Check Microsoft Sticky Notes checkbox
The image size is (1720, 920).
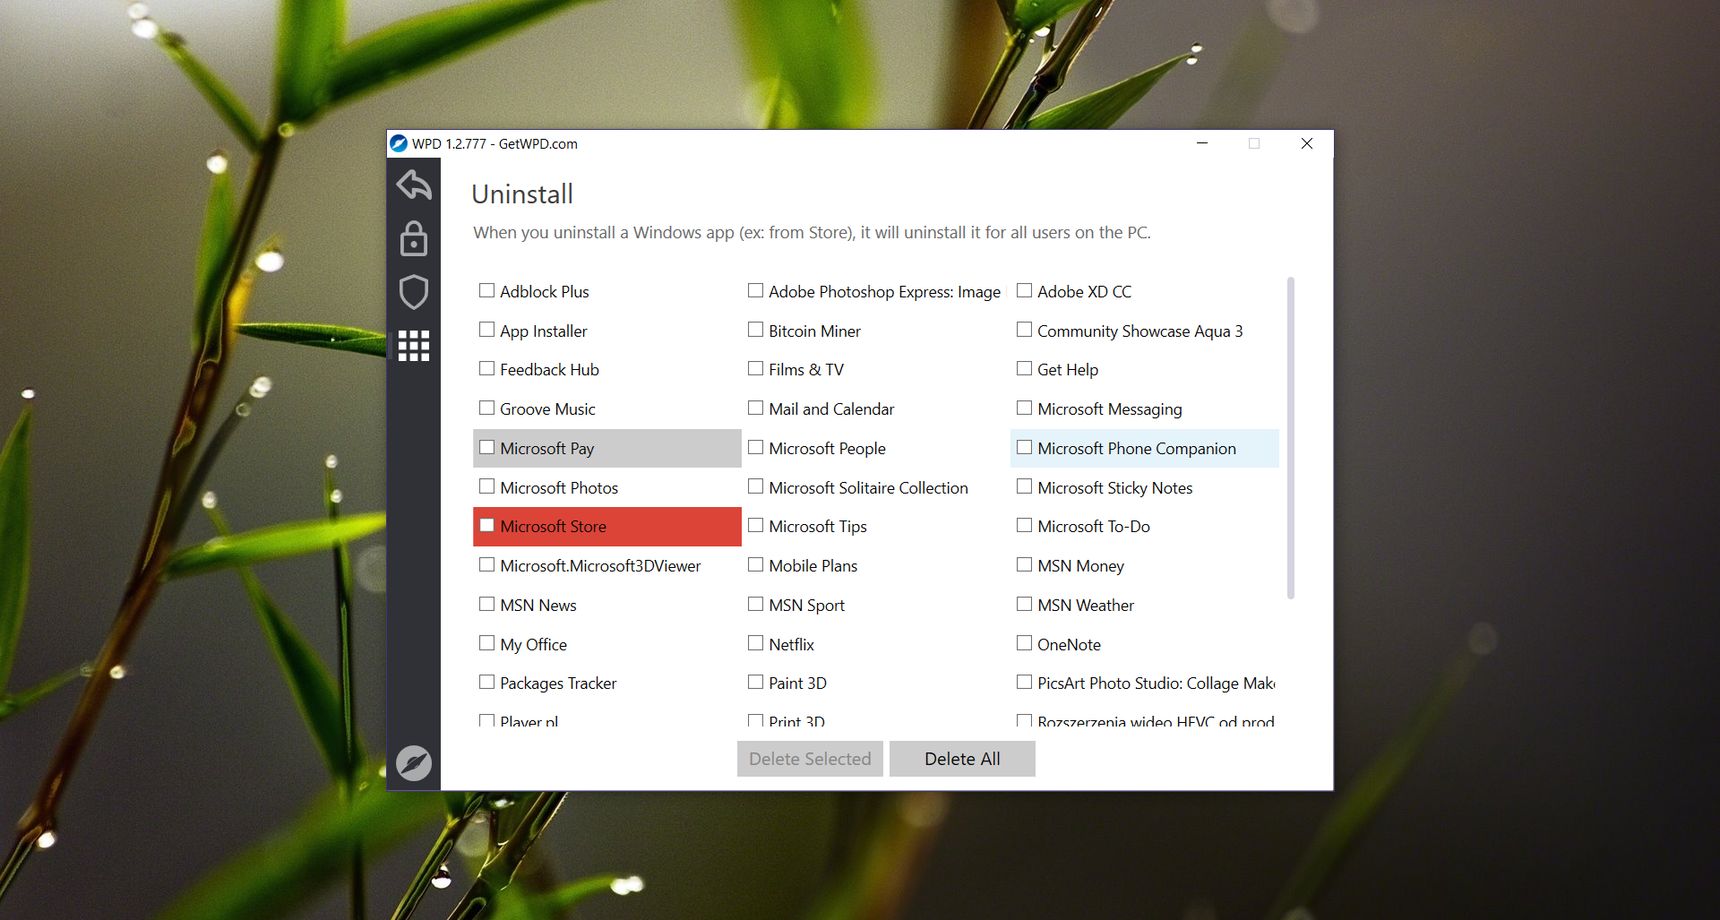[1024, 487]
